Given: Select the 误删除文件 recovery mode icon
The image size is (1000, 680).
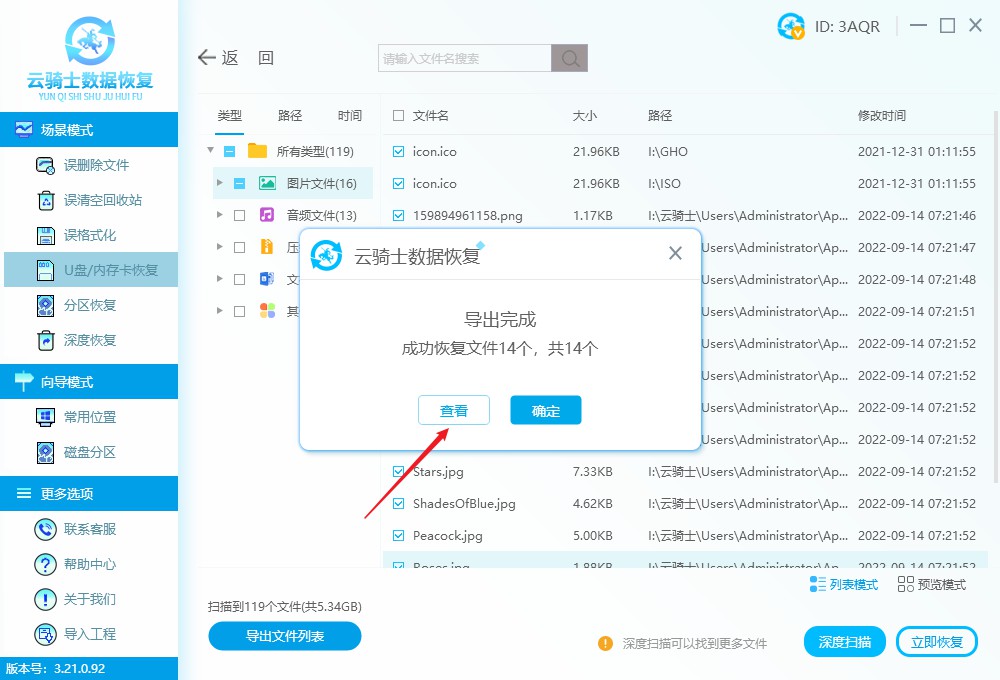Looking at the screenshot, I should tap(45, 165).
